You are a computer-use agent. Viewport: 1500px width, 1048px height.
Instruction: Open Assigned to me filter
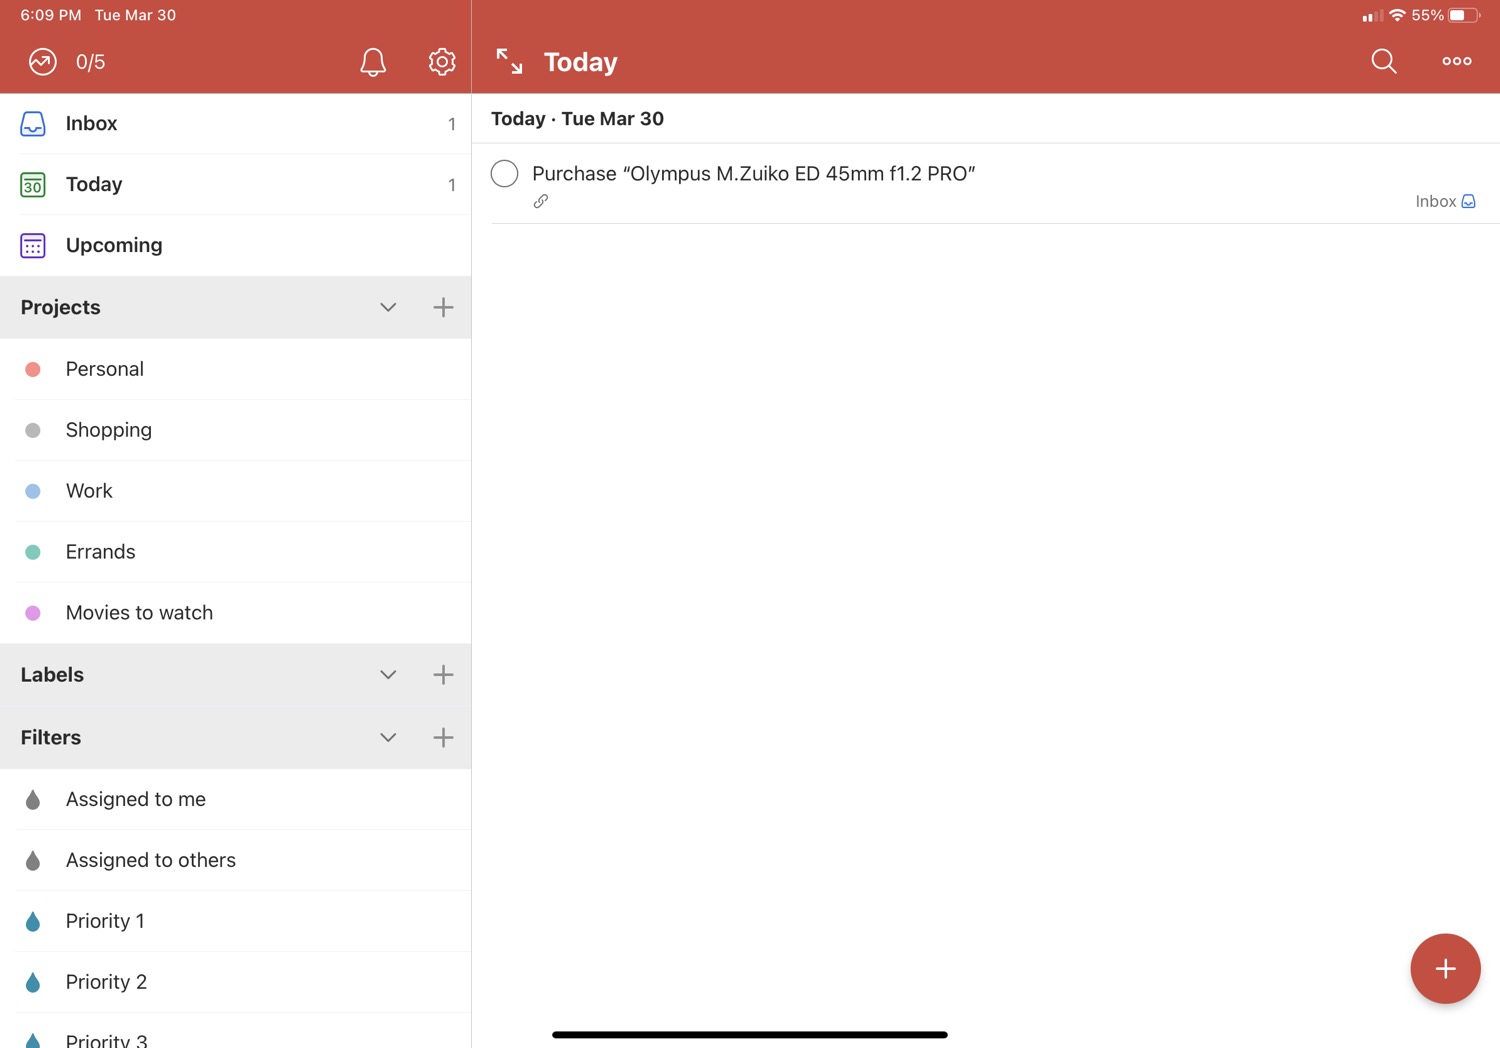coord(235,799)
